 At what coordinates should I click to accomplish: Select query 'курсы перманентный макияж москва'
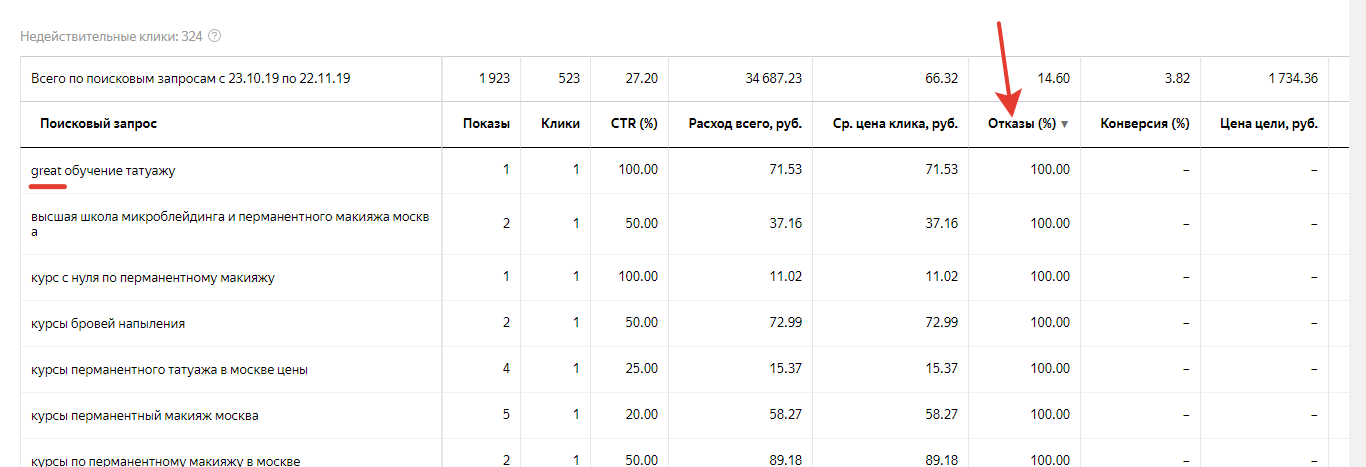[x=137, y=415]
